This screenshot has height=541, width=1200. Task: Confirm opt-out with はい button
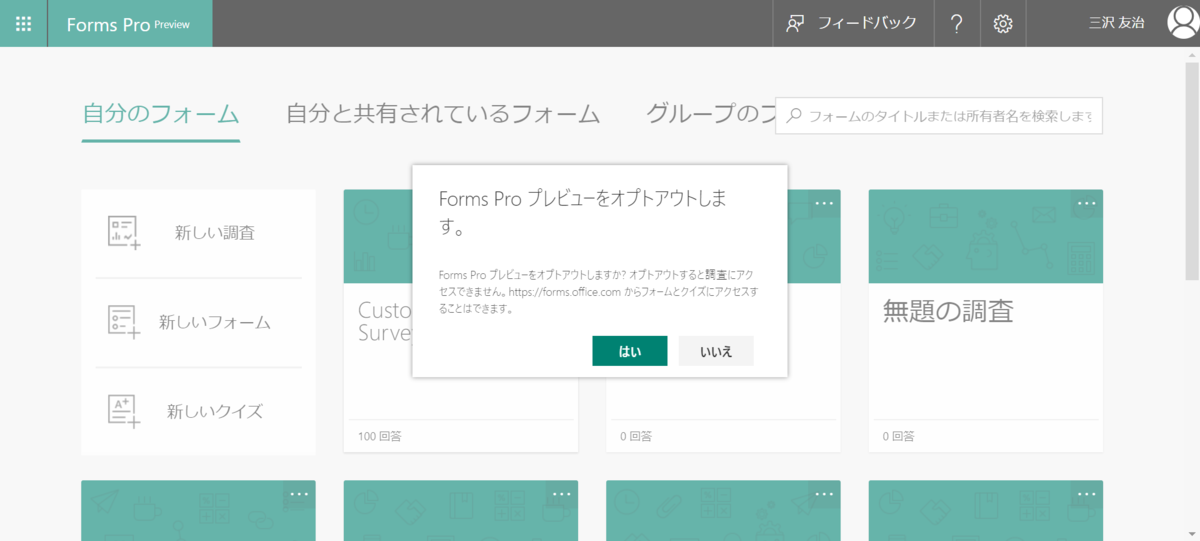[x=630, y=351]
